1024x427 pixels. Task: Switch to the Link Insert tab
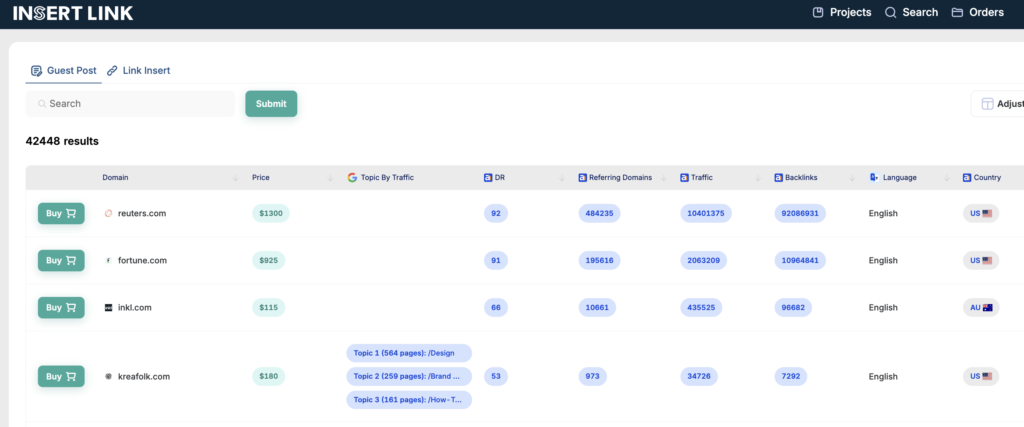click(138, 71)
